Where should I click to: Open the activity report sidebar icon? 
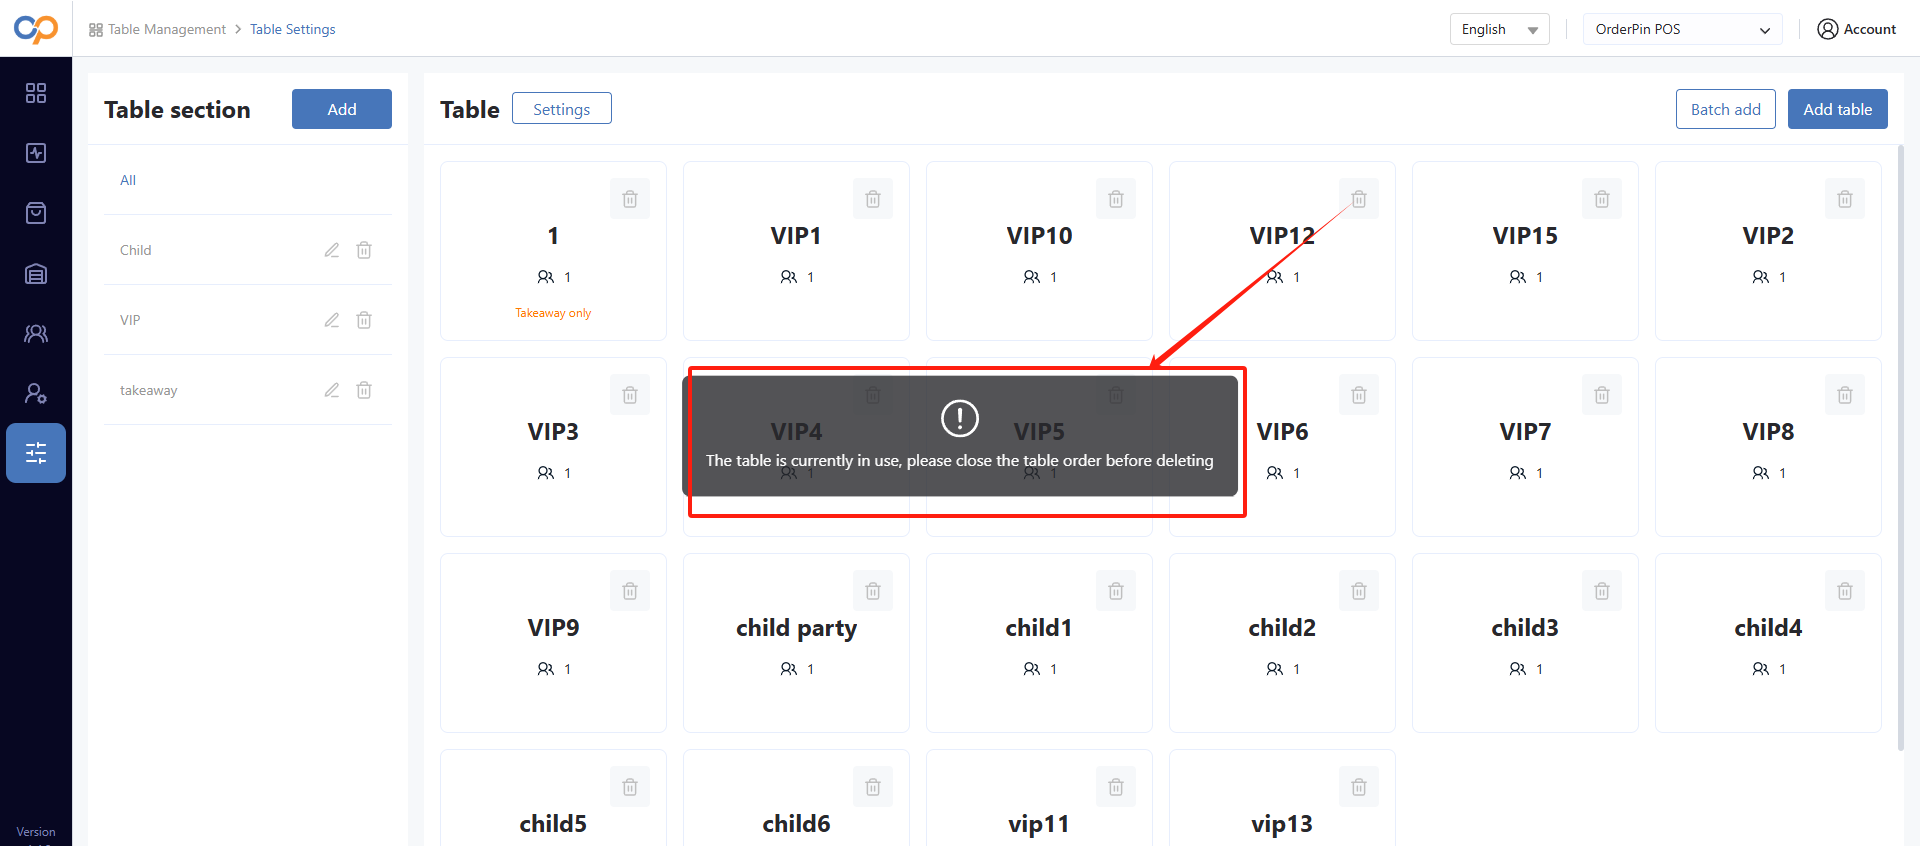coord(36,153)
